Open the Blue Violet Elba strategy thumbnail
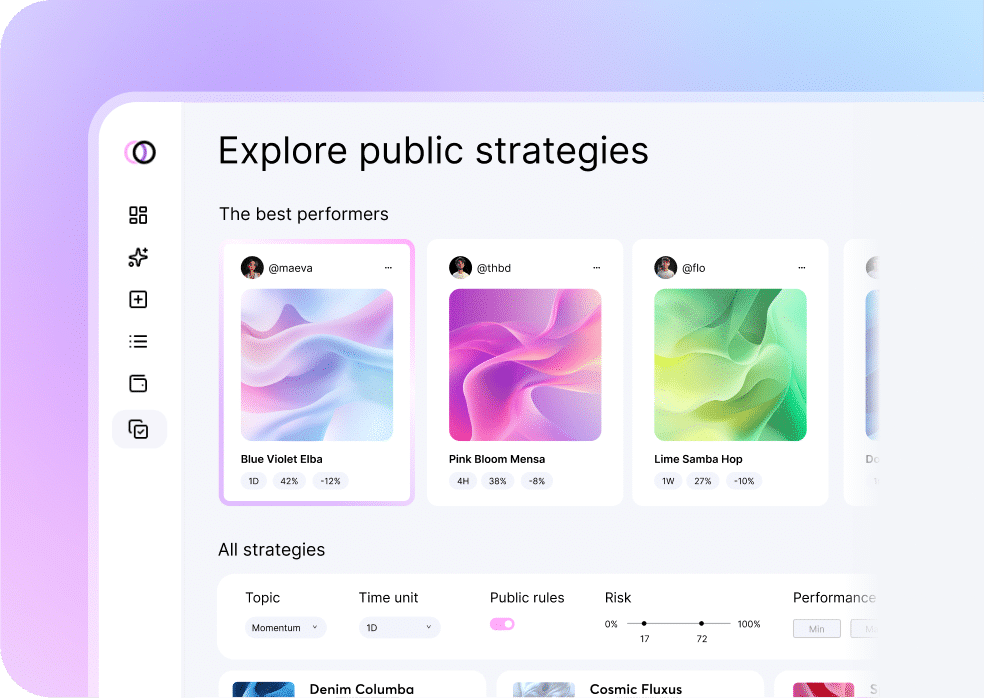Screen dimensions: 984x698 (317, 365)
